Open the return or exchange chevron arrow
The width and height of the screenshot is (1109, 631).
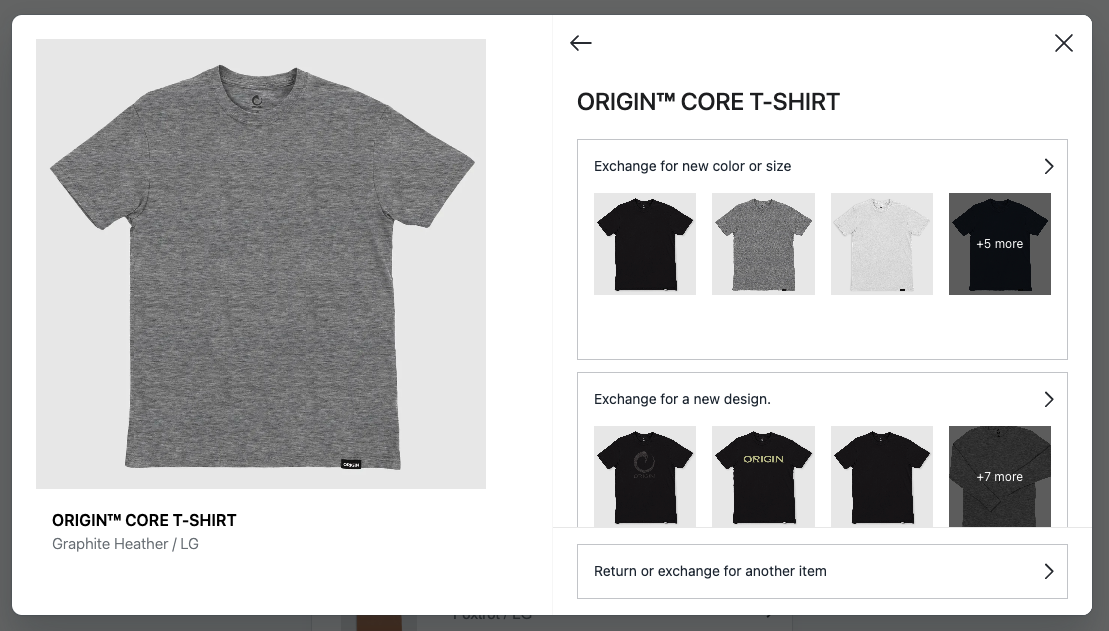(1049, 572)
